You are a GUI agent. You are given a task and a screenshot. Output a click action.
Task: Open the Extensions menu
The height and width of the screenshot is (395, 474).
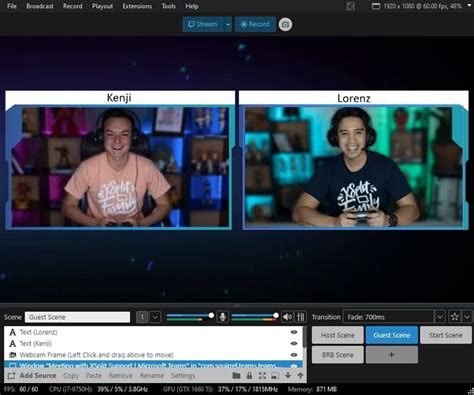coord(137,6)
